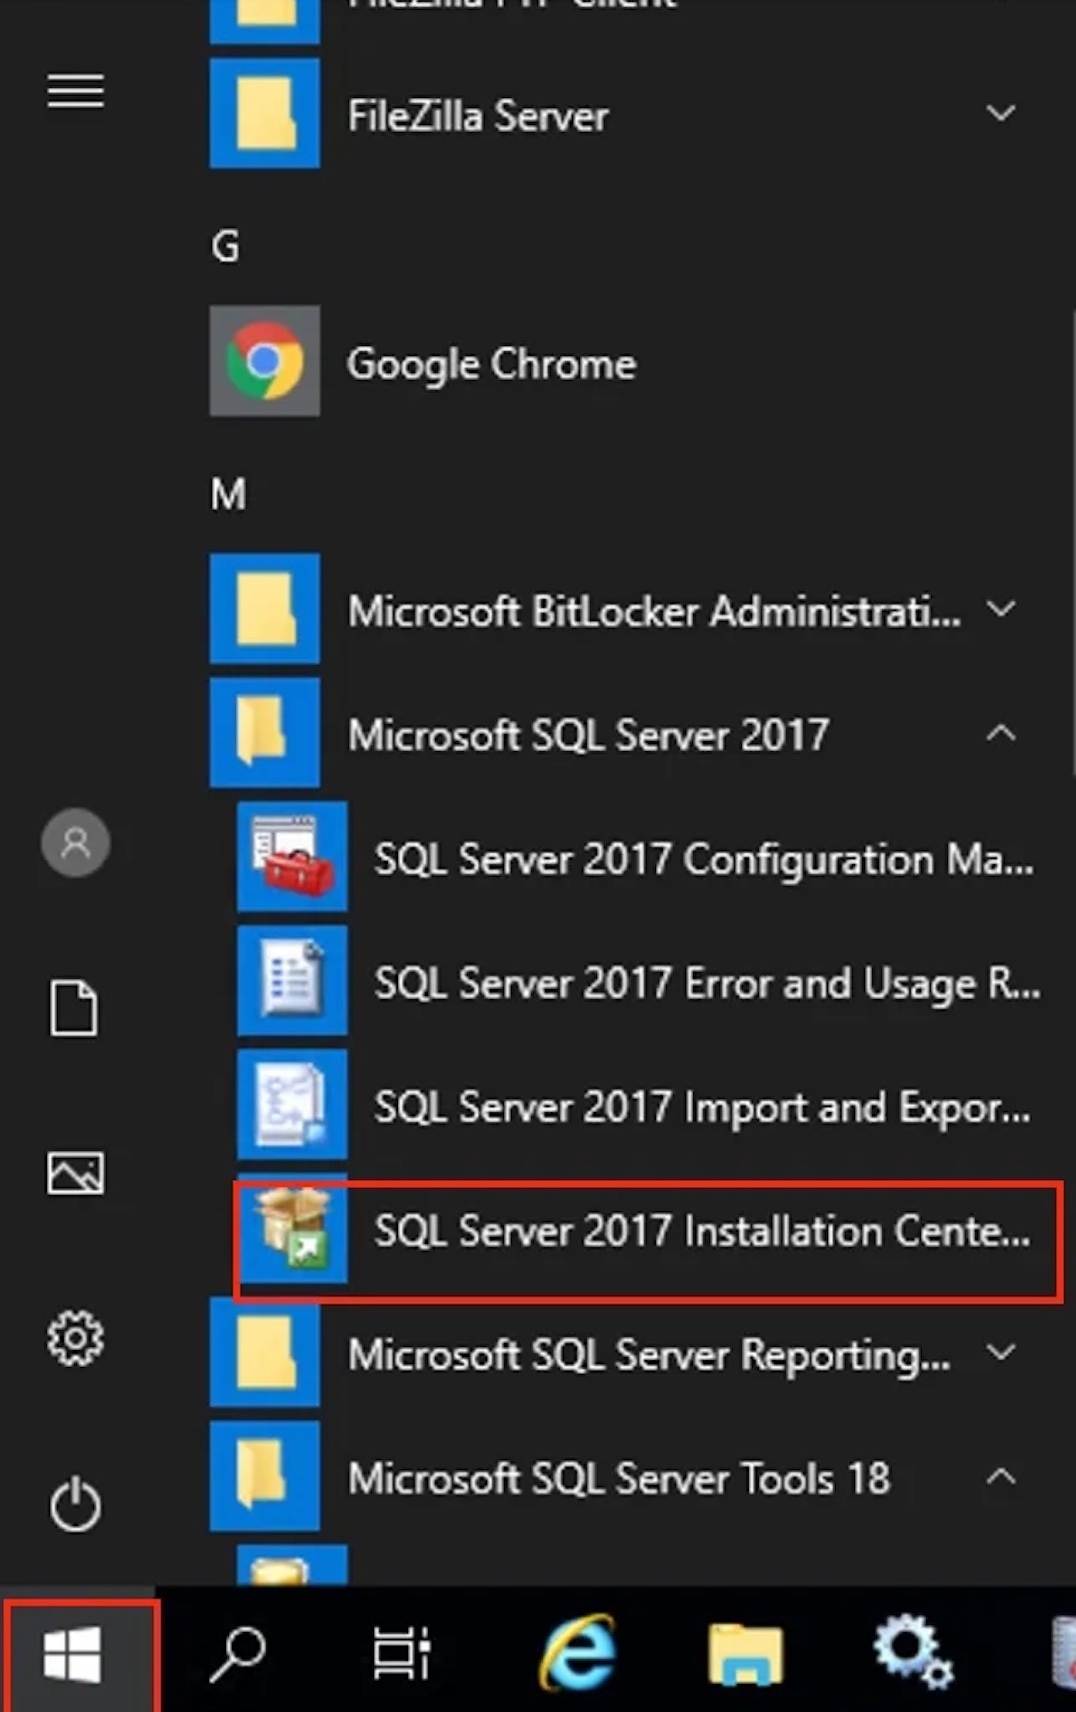Screen dimensions: 1076x1712
Task: Open File Explorer from the taskbar
Action: (x=745, y=1654)
